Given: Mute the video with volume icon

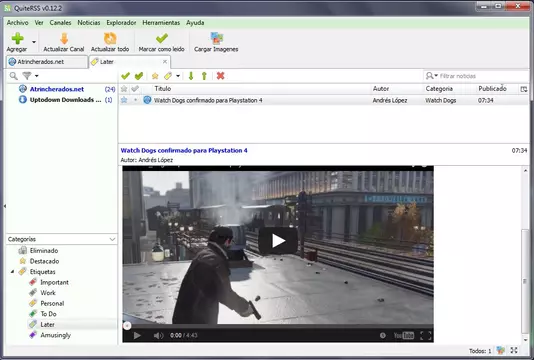Looking at the screenshot, I should pos(158,336).
